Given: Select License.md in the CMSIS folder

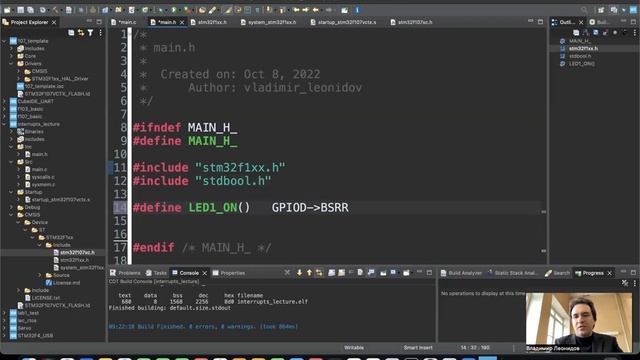Looking at the screenshot, I should 66,282.
